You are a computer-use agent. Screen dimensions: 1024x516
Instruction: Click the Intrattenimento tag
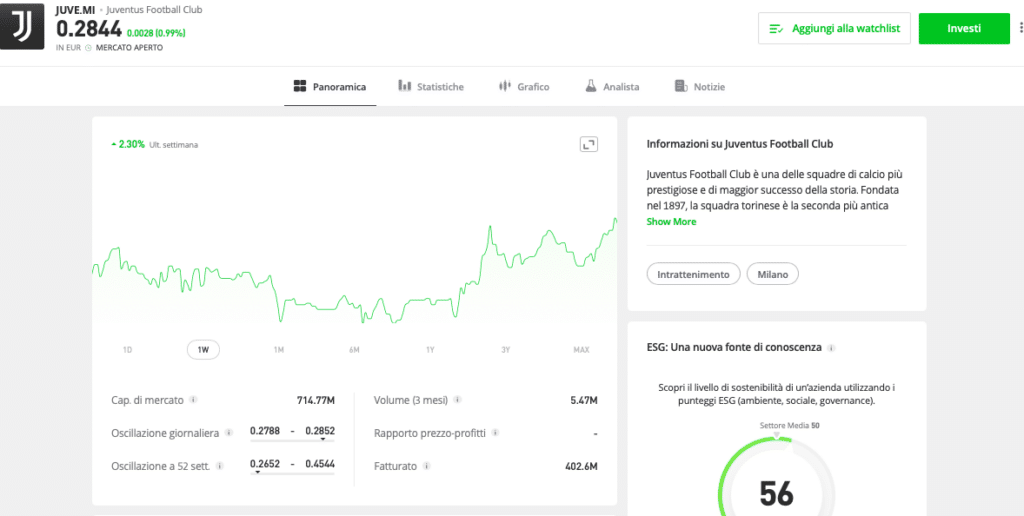click(693, 274)
